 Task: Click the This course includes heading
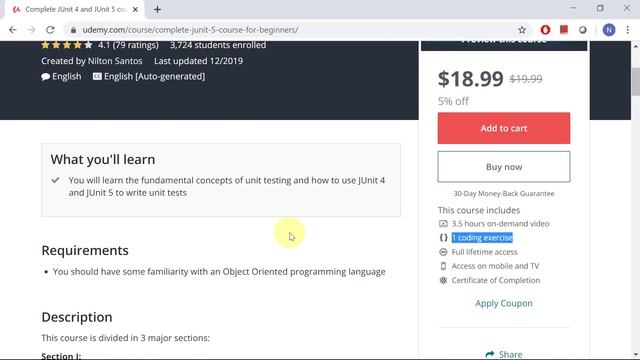coord(479,210)
